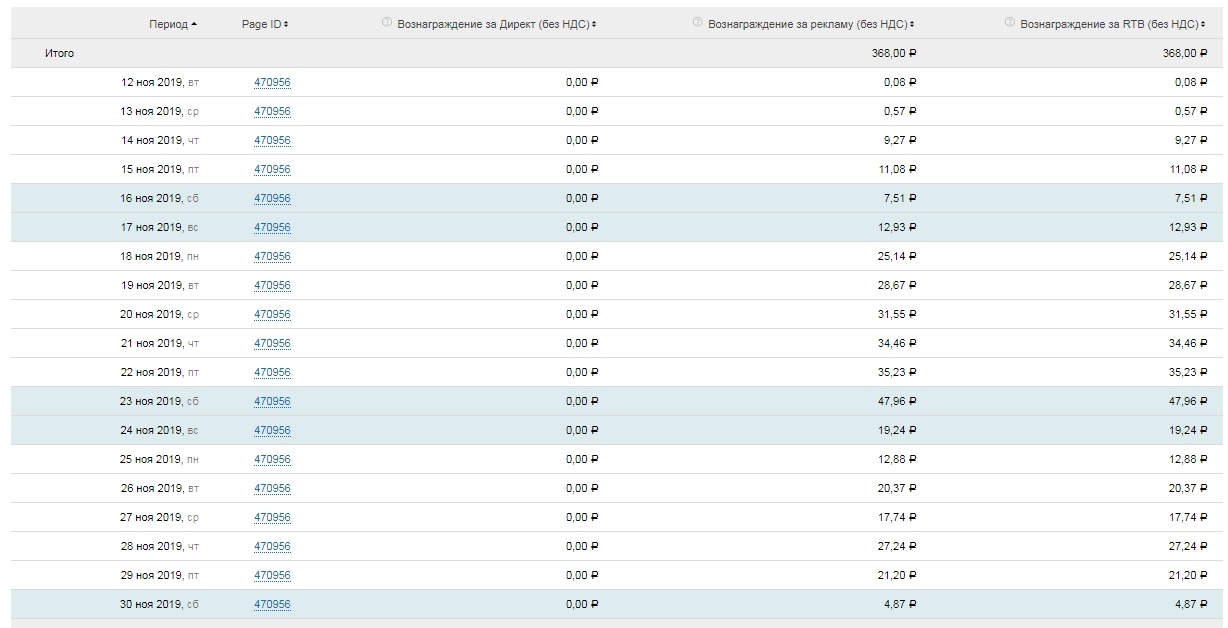Open help icon for Вознаграждение за RTB column
This screenshot has width=1228, height=628.
pos(1010,22)
